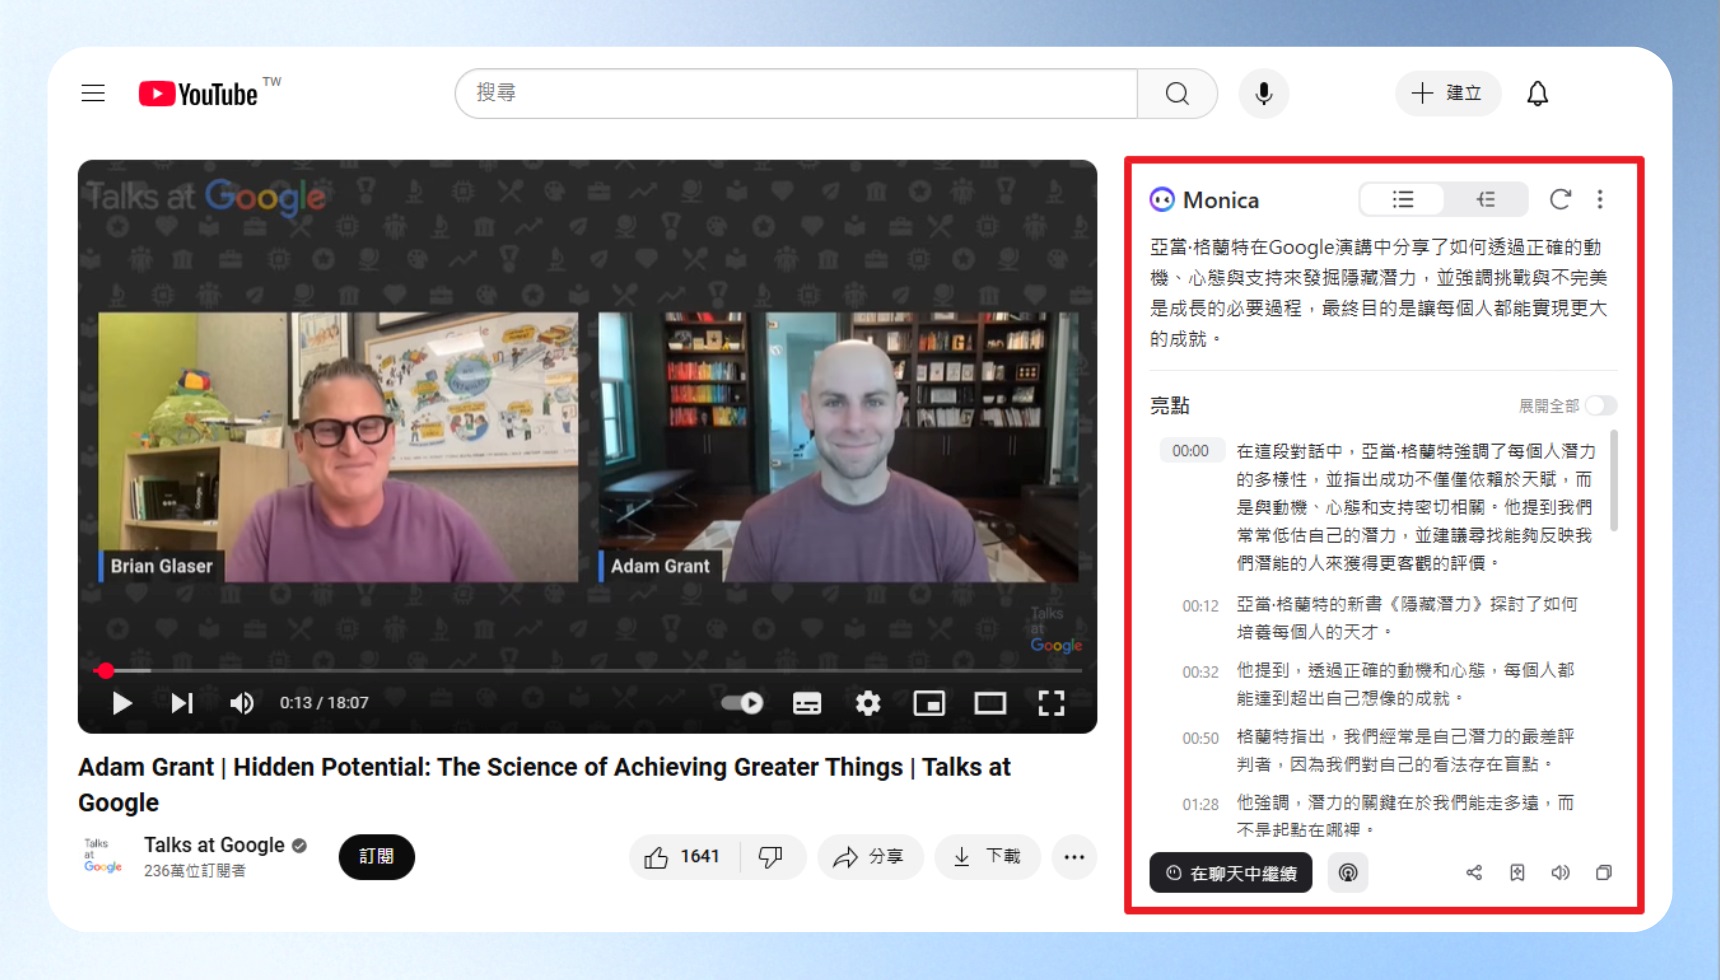The height and width of the screenshot is (980, 1720).
Task: Open player settings gear
Action: click(868, 703)
